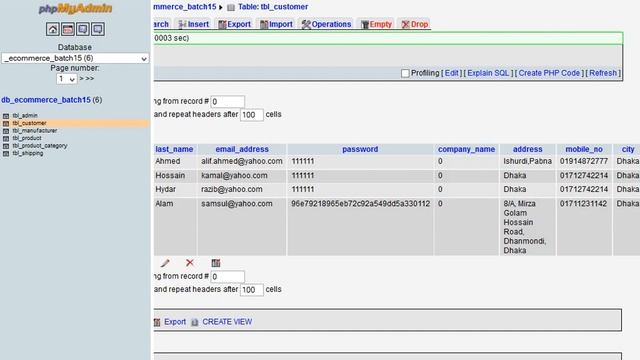The image size is (640, 360).
Task: Click the Create PHP Code link
Action: (549, 73)
